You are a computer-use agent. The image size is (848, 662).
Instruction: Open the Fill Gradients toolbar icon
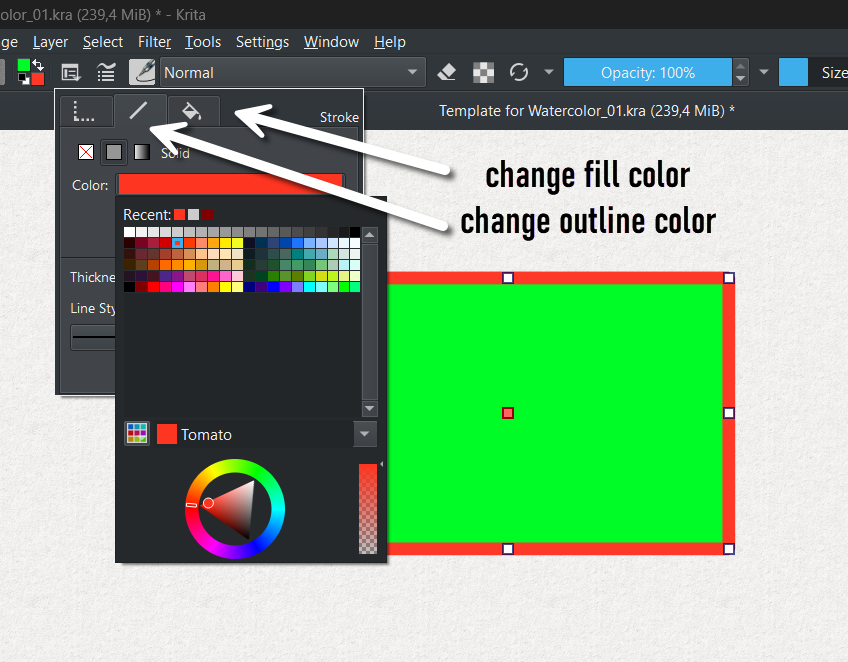click(x=106, y=72)
